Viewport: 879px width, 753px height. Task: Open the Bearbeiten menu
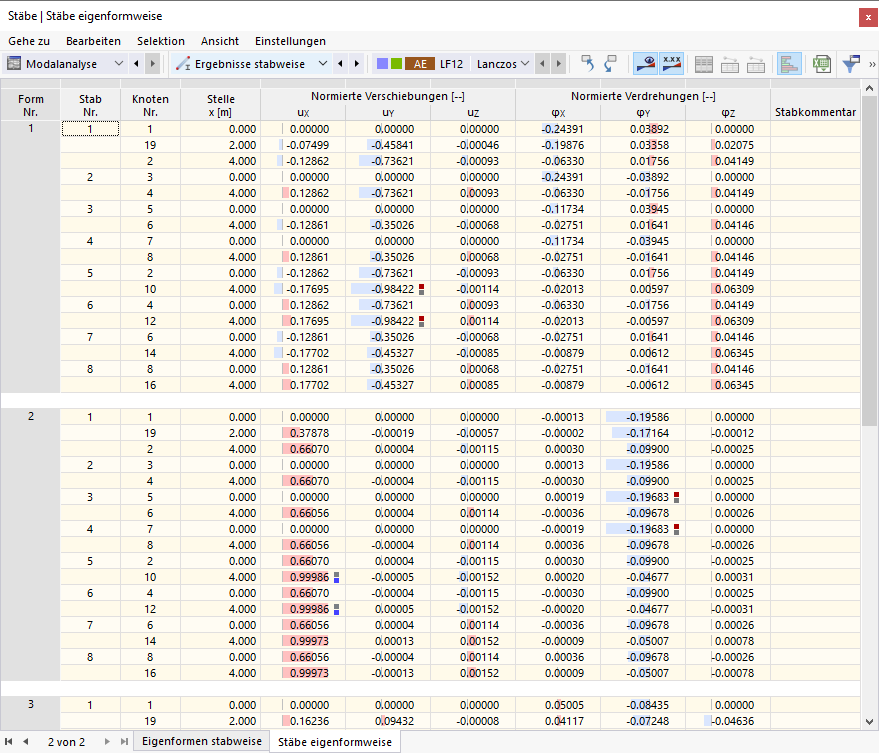tap(93, 41)
